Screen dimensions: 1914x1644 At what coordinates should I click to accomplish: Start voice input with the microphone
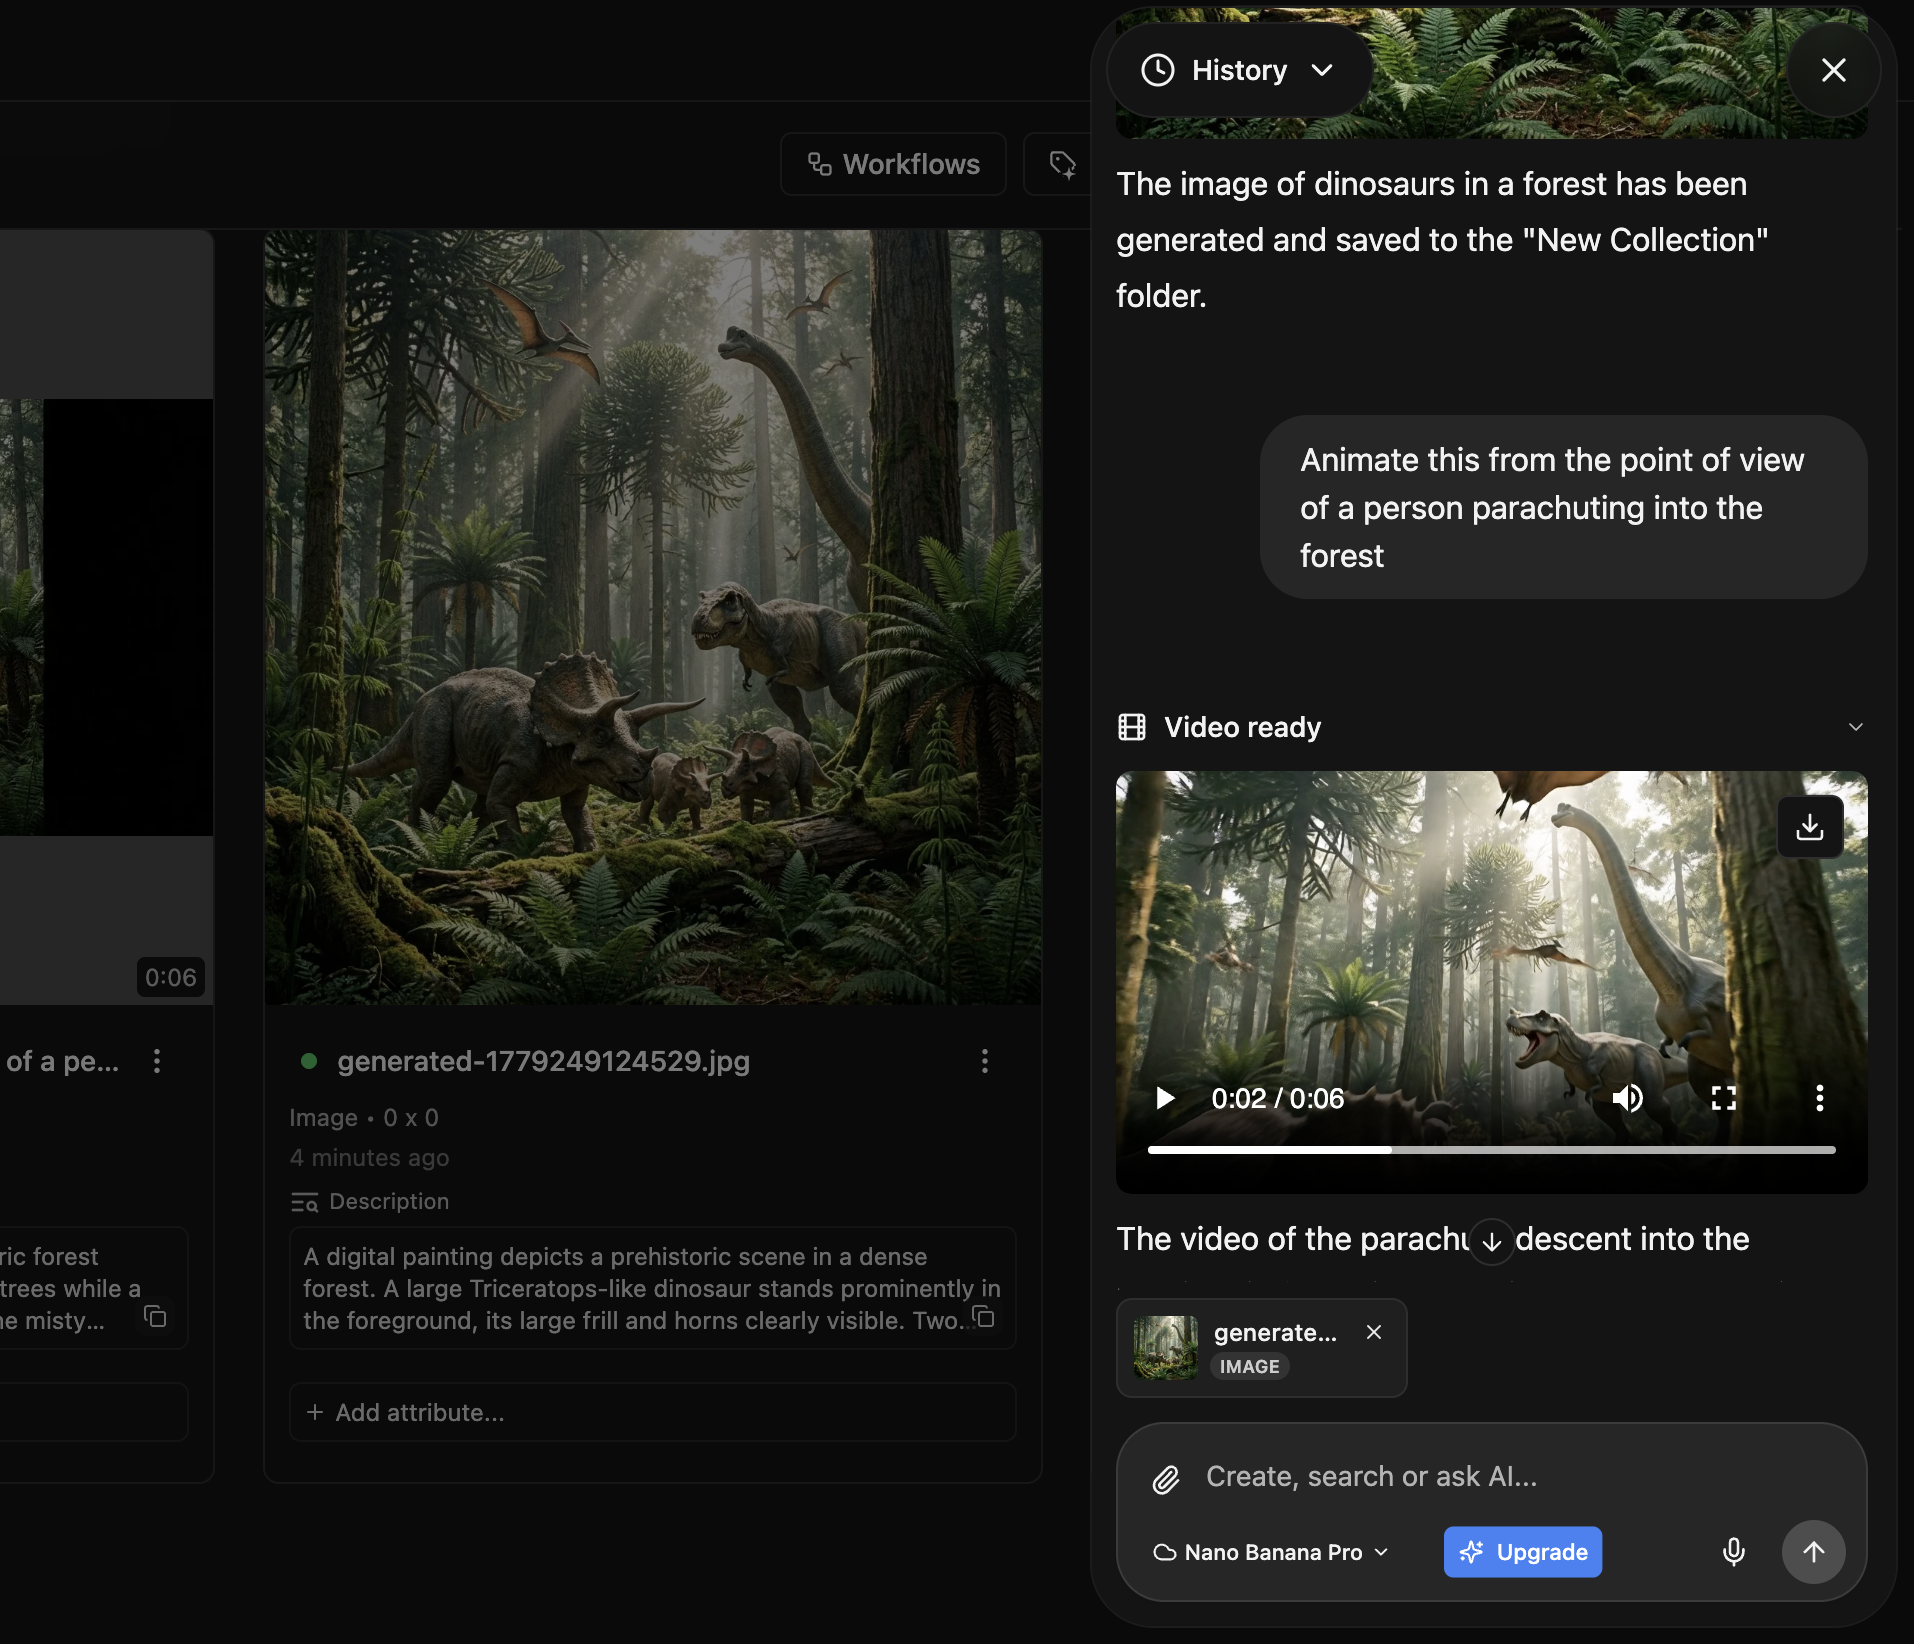[x=1733, y=1552]
